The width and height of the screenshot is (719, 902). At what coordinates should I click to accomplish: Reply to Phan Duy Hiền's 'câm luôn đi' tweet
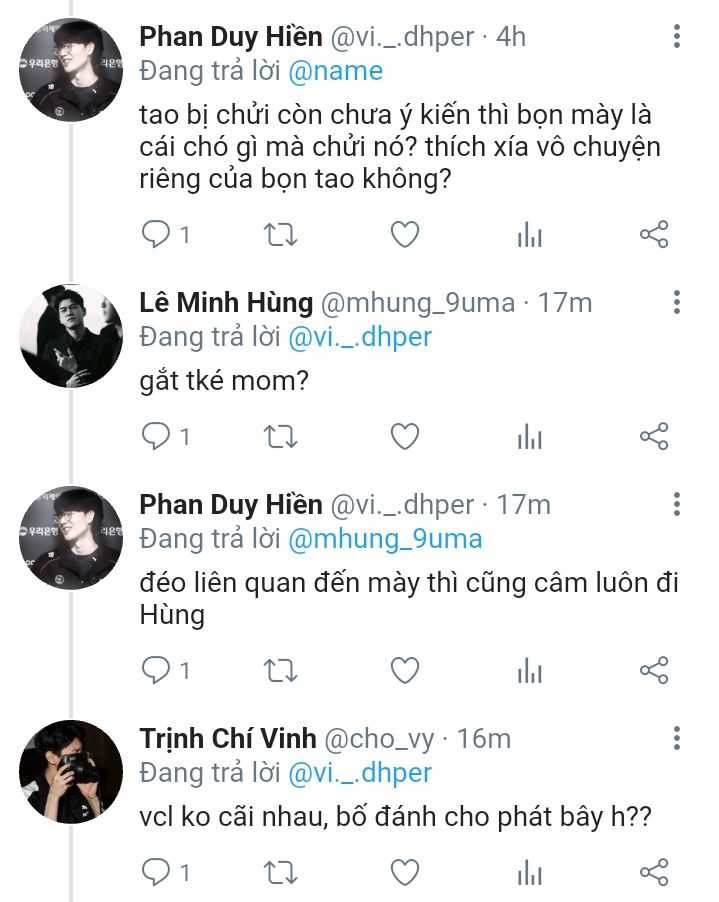click(x=155, y=670)
